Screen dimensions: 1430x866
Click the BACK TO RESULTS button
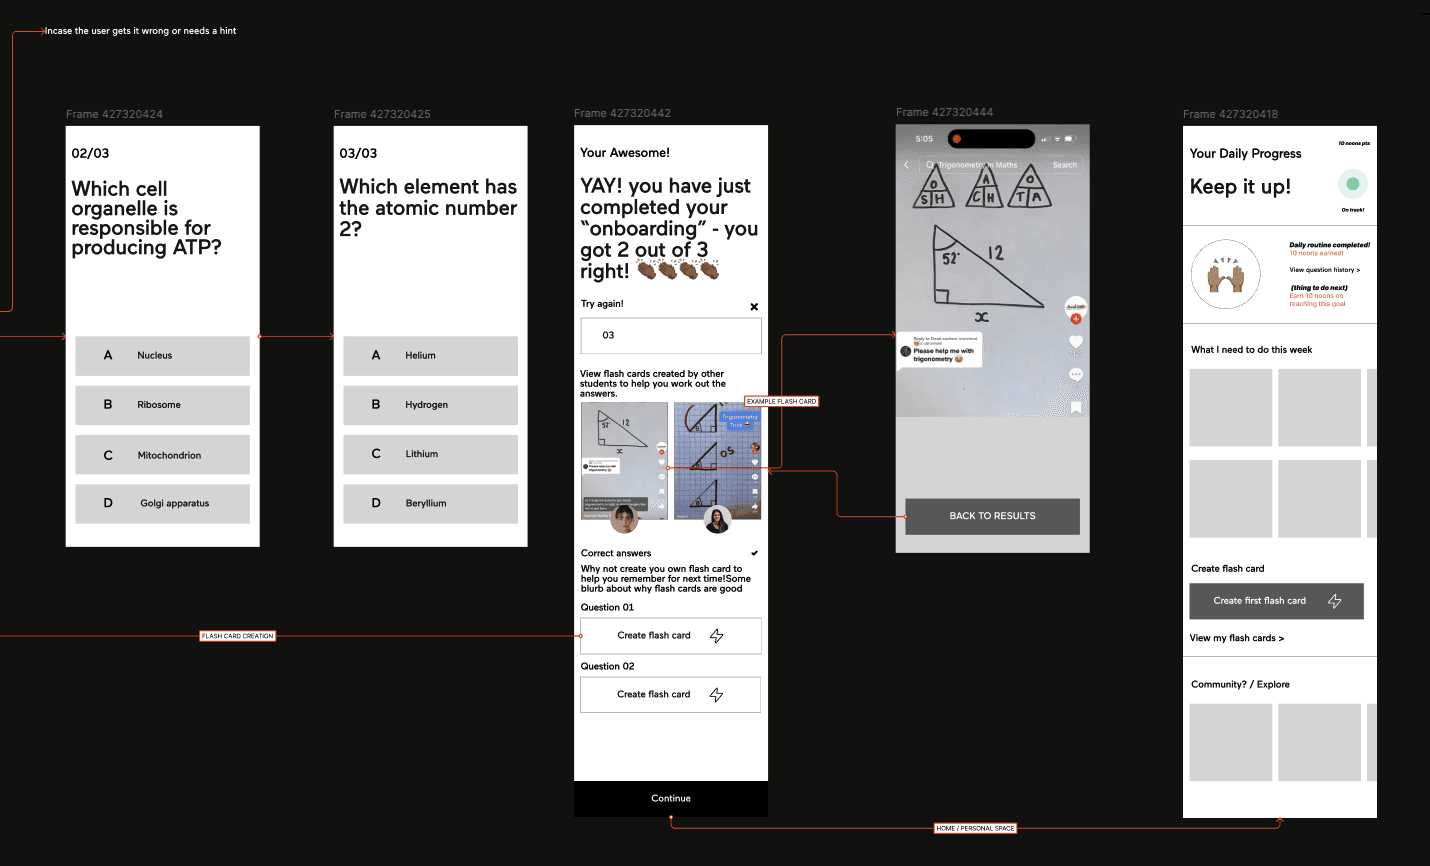coord(992,516)
